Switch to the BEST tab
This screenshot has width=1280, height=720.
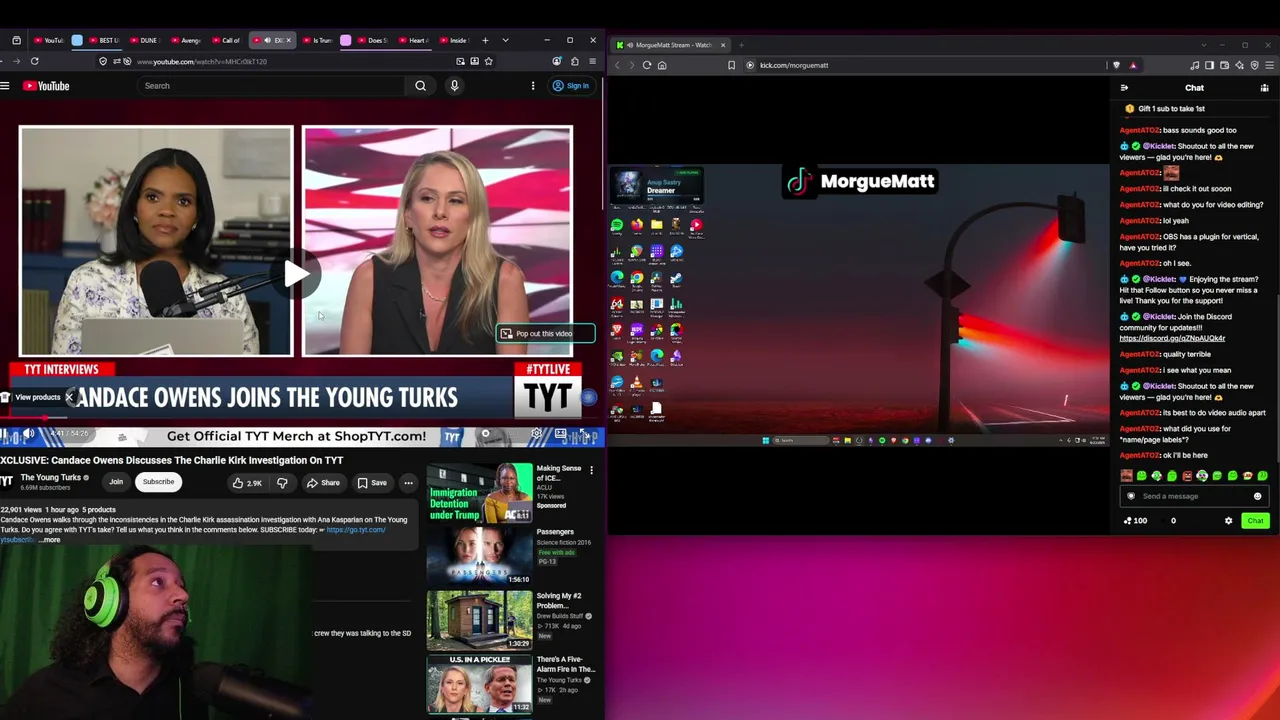(x=104, y=41)
